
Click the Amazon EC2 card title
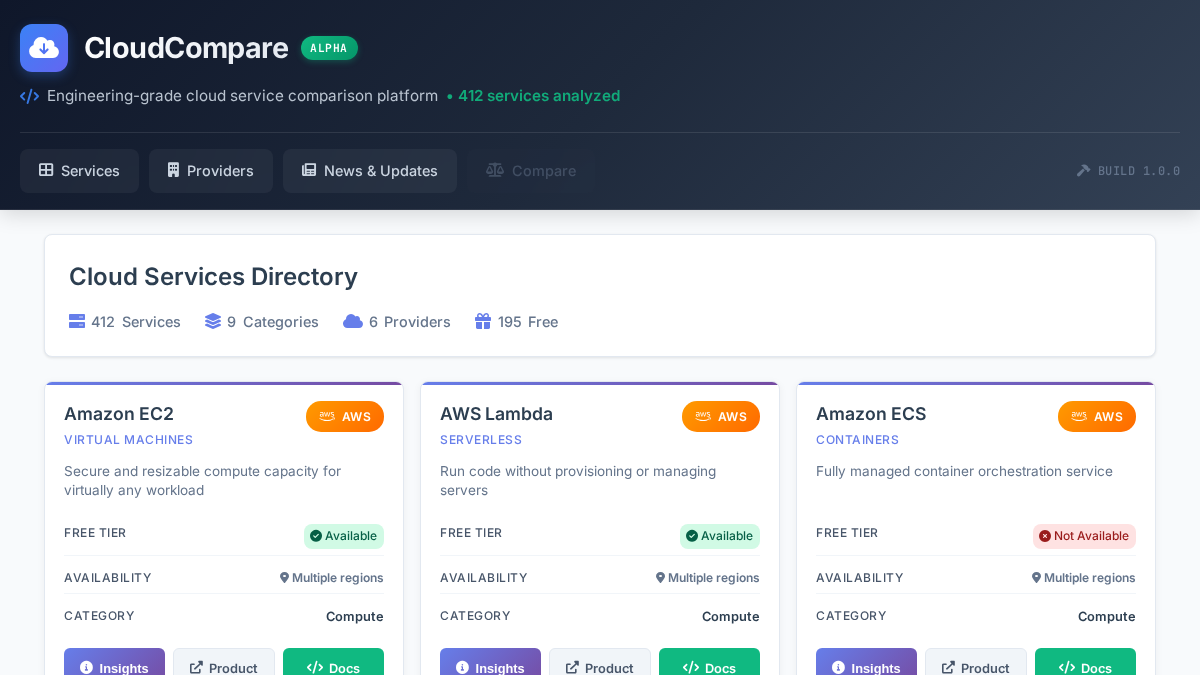pyautogui.click(x=119, y=414)
